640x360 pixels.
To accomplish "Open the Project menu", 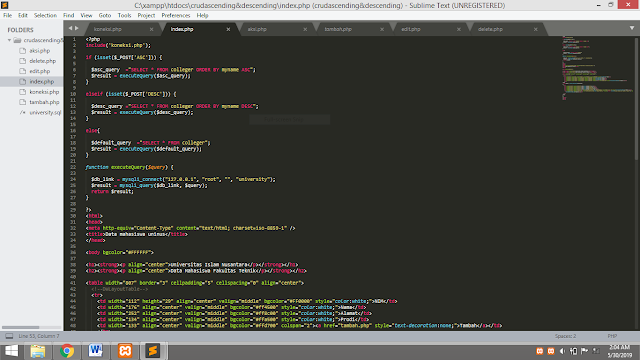I will [146, 16].
